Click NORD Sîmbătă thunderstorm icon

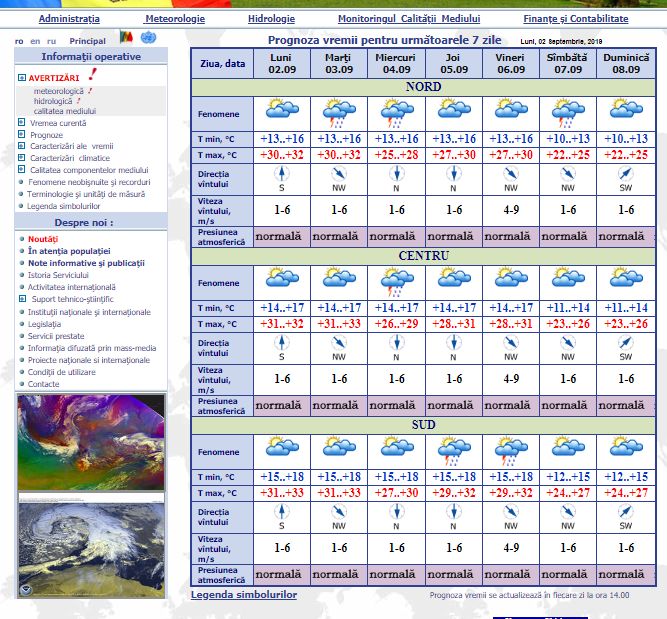pos(568,113)
